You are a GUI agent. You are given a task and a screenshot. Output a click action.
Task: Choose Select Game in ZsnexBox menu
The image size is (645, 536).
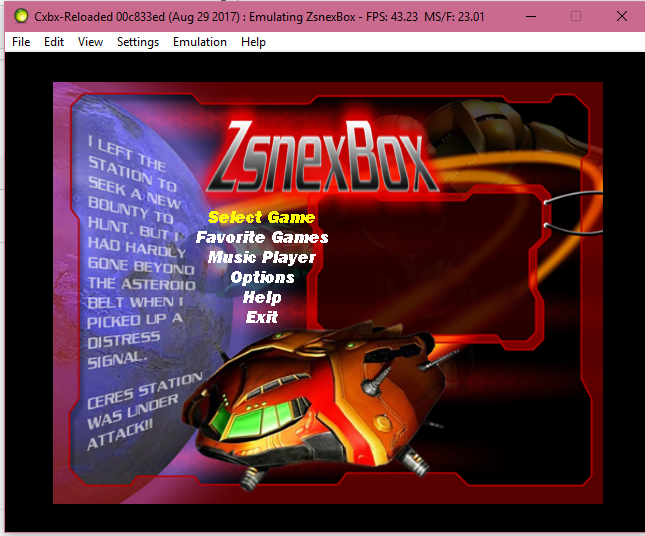tap(261, 217)
